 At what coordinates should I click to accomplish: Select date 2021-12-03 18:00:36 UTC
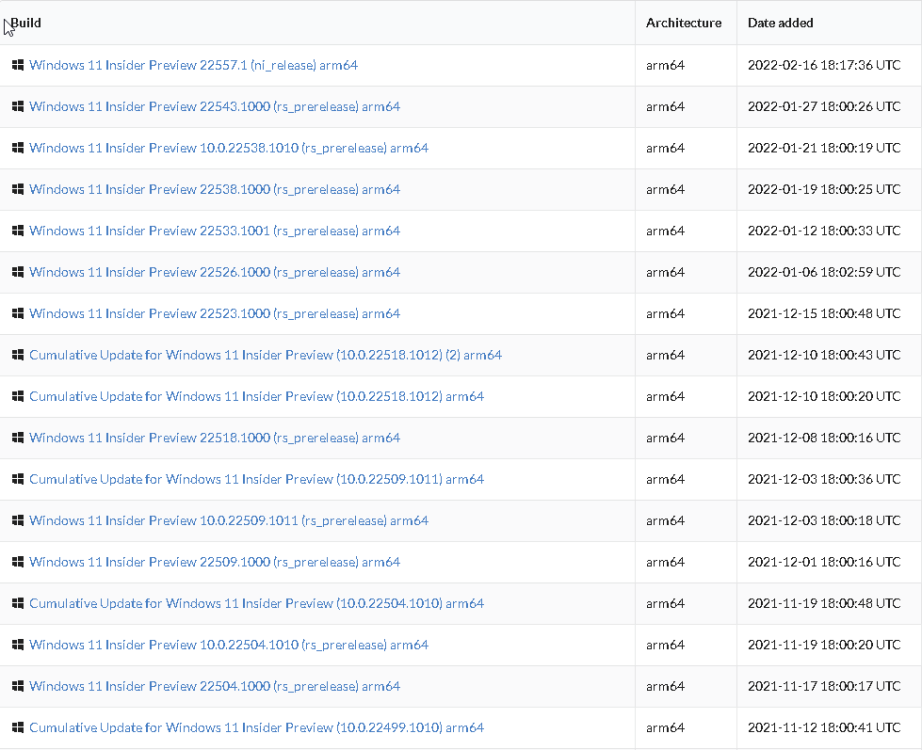(824, 479)
